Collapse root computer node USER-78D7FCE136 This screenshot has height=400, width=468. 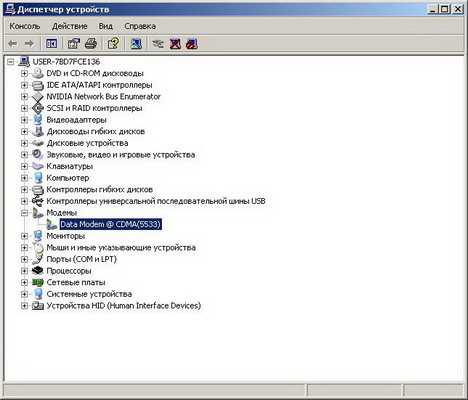coord(11,62)
